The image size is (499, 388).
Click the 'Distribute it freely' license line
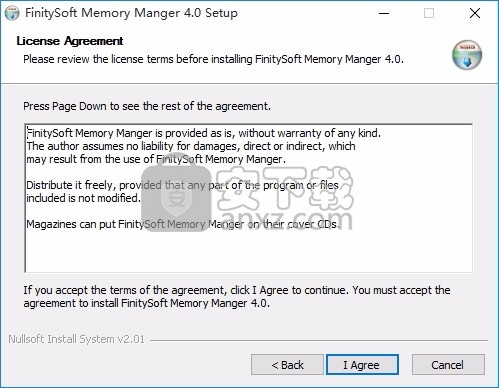click(182, 185)
